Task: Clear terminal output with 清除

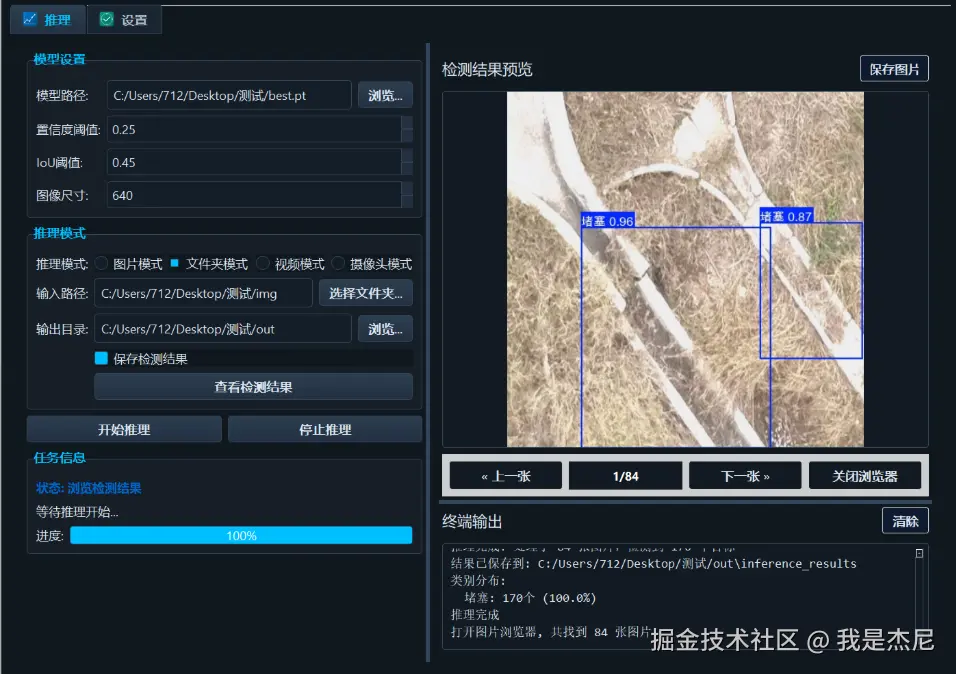Action: 905,520
